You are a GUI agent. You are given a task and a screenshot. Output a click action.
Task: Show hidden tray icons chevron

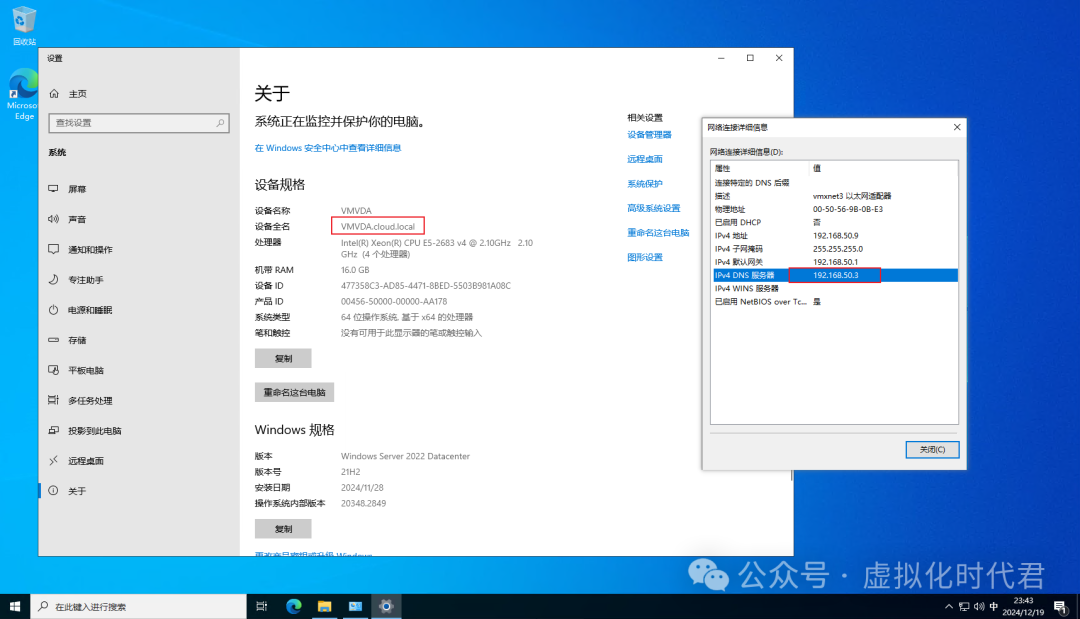949,607
